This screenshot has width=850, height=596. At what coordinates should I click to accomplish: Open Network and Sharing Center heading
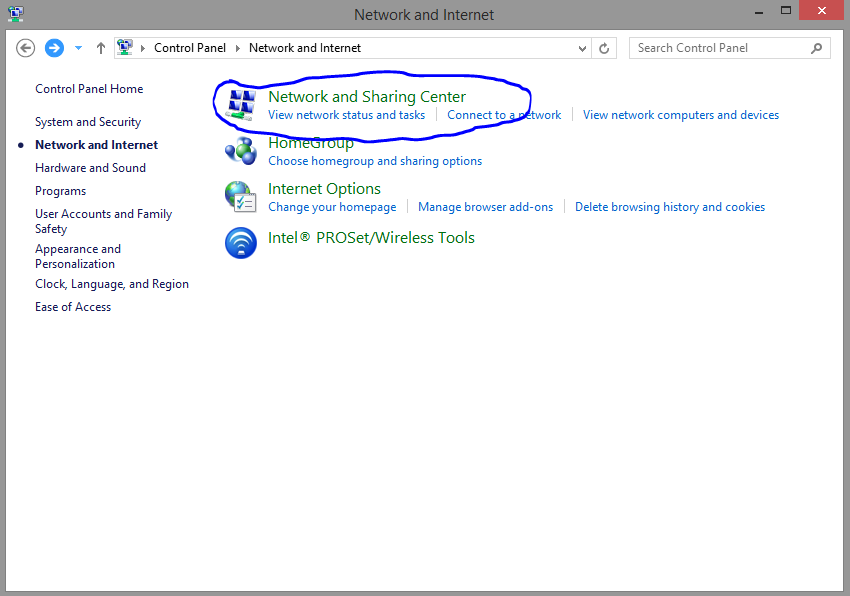(367, 97)
